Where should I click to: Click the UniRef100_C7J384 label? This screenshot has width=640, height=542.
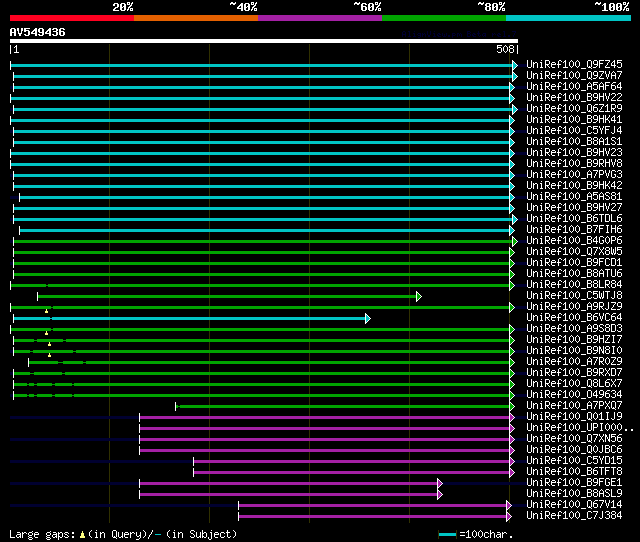(574, 516)
